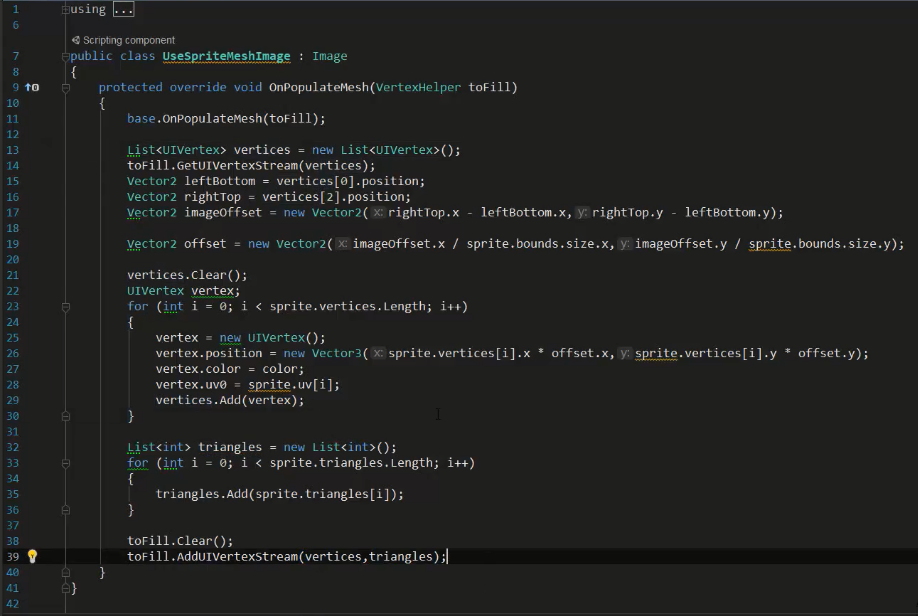Click sprite.vertices.Length in the first for loop

pos(350,306)
